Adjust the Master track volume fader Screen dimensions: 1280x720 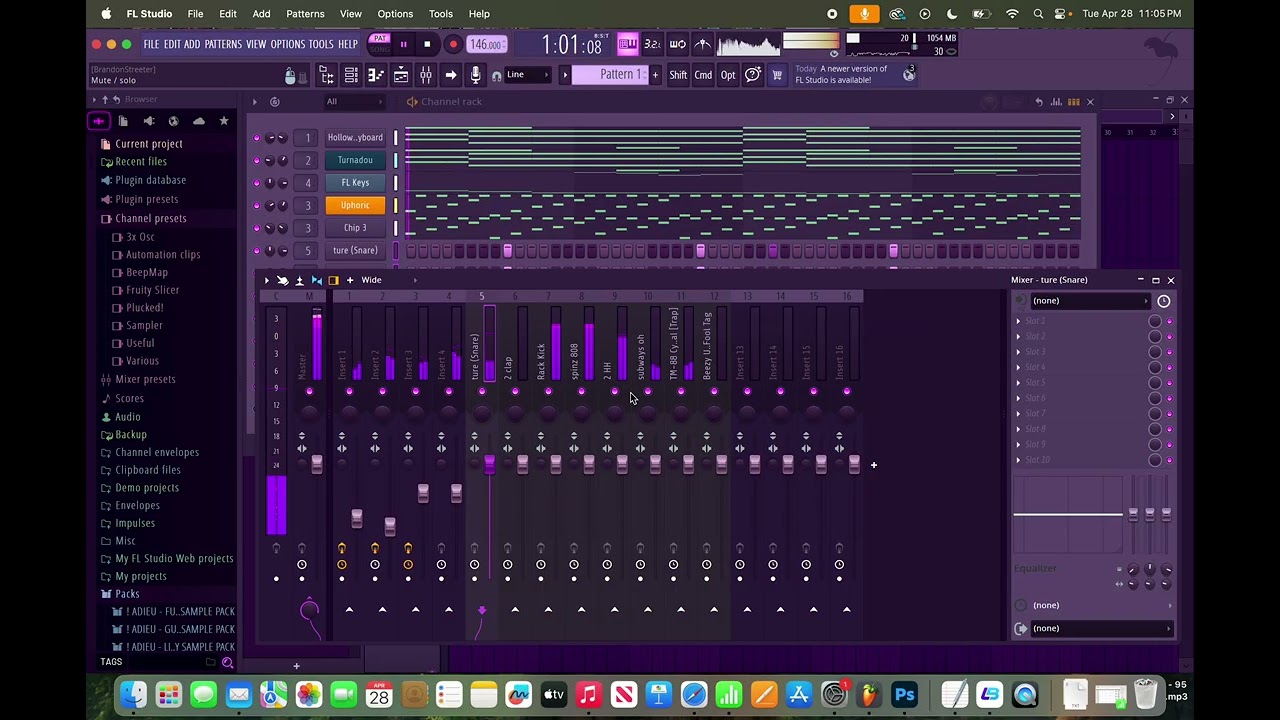[317, 464]
